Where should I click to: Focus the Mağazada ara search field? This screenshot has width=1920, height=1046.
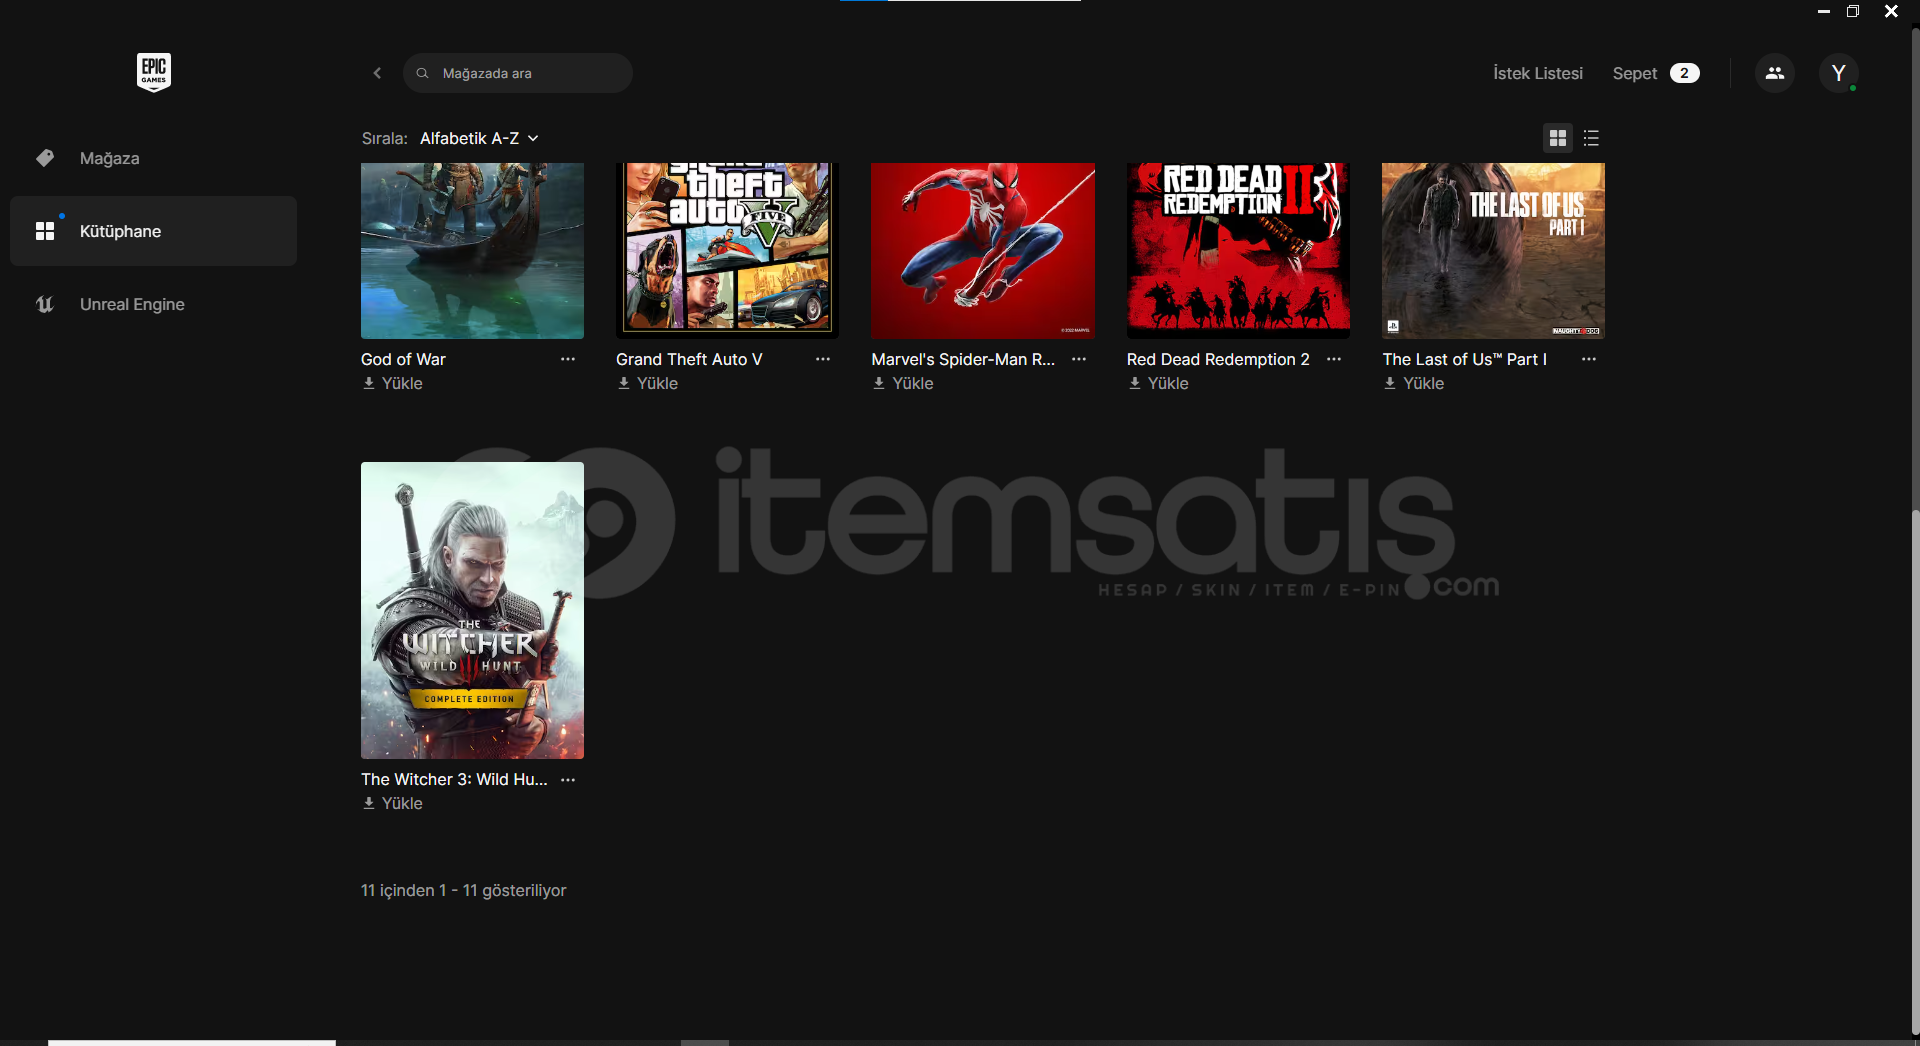[x=518, y=73]
